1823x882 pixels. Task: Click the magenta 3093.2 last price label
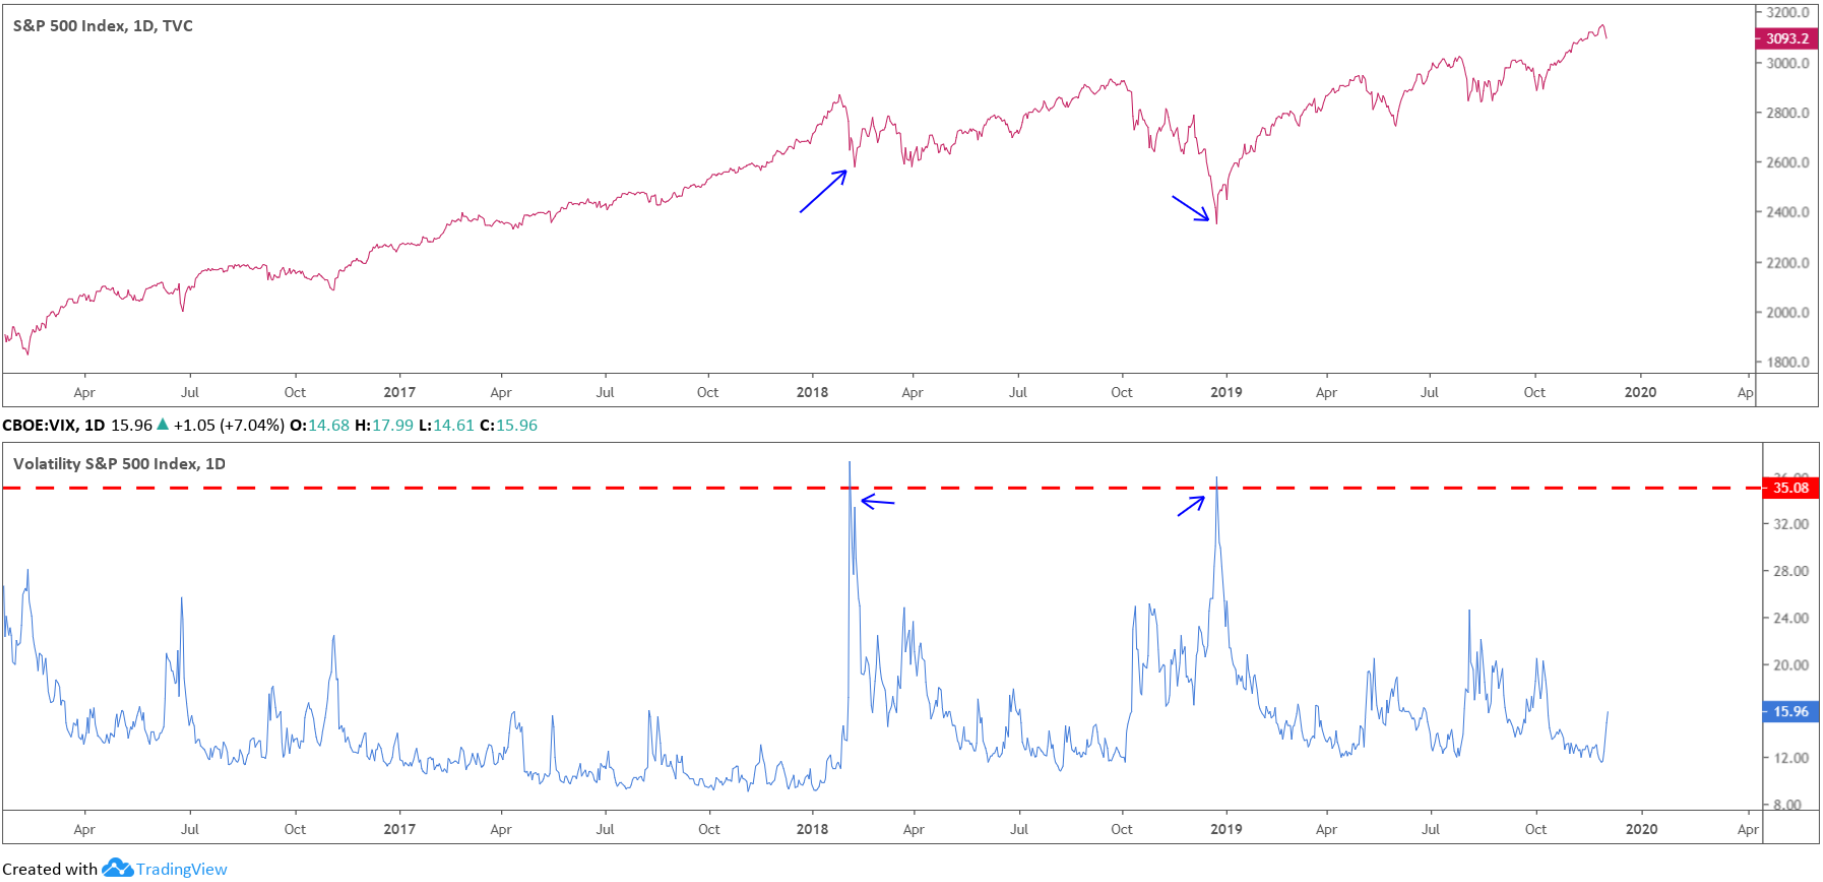pos(1787,39)
